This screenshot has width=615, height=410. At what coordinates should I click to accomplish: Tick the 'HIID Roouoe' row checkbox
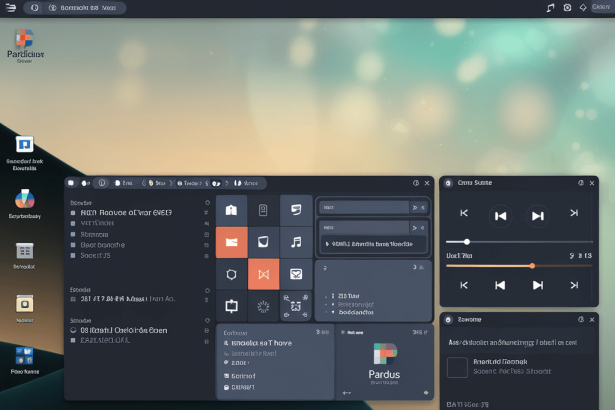click(x=73, y=213)
